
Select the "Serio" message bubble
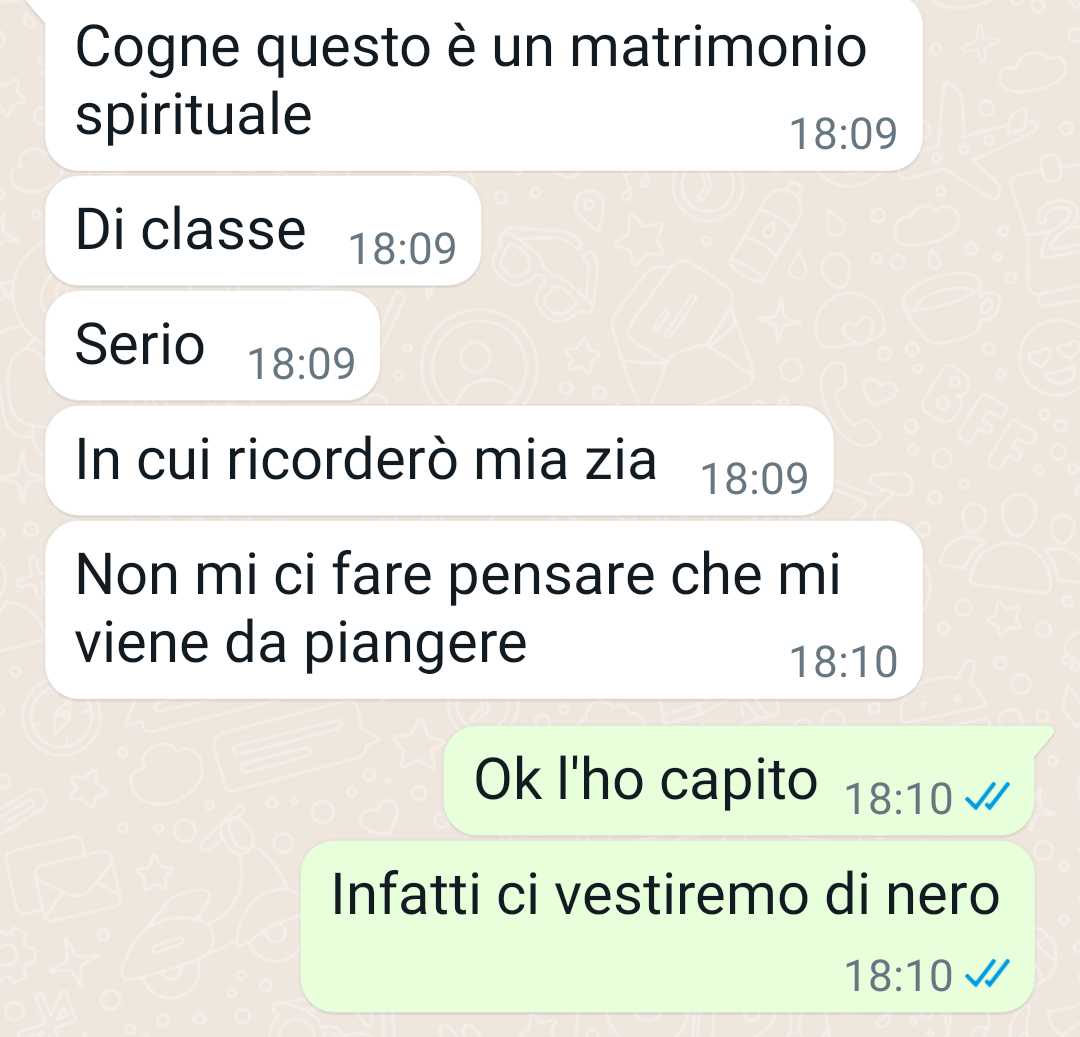coord(212,346)
